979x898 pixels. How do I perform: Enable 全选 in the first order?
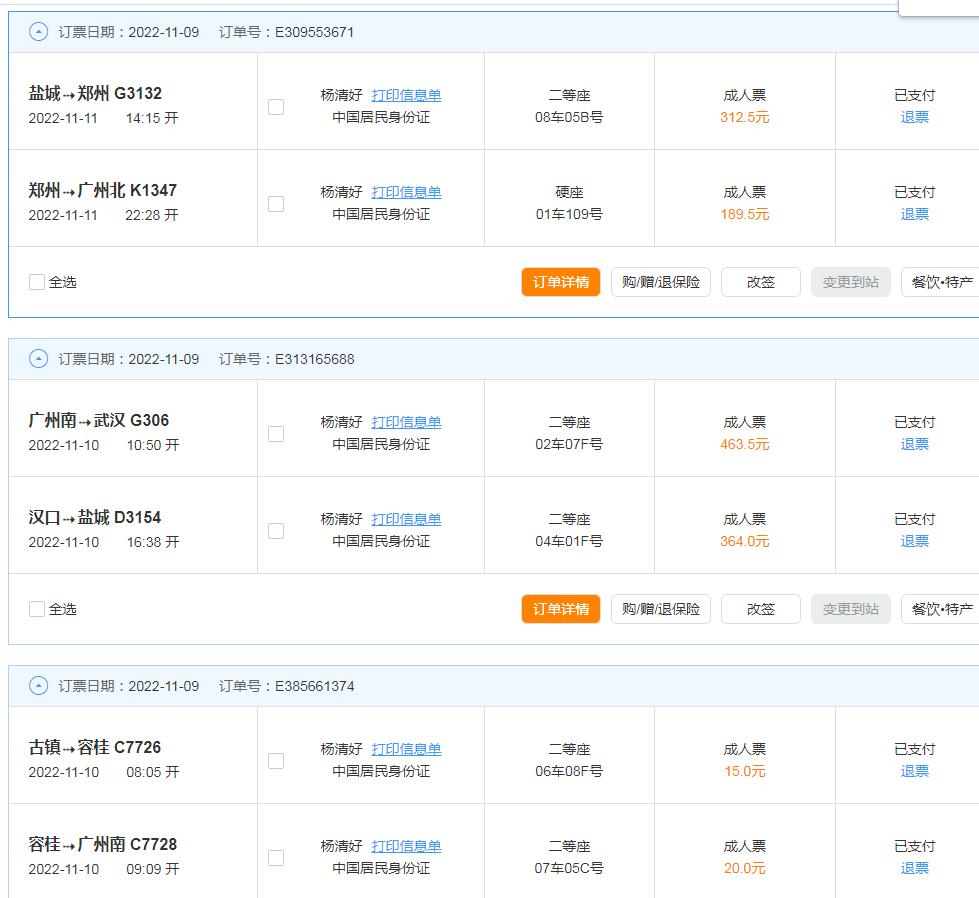(x=37, y=282)
